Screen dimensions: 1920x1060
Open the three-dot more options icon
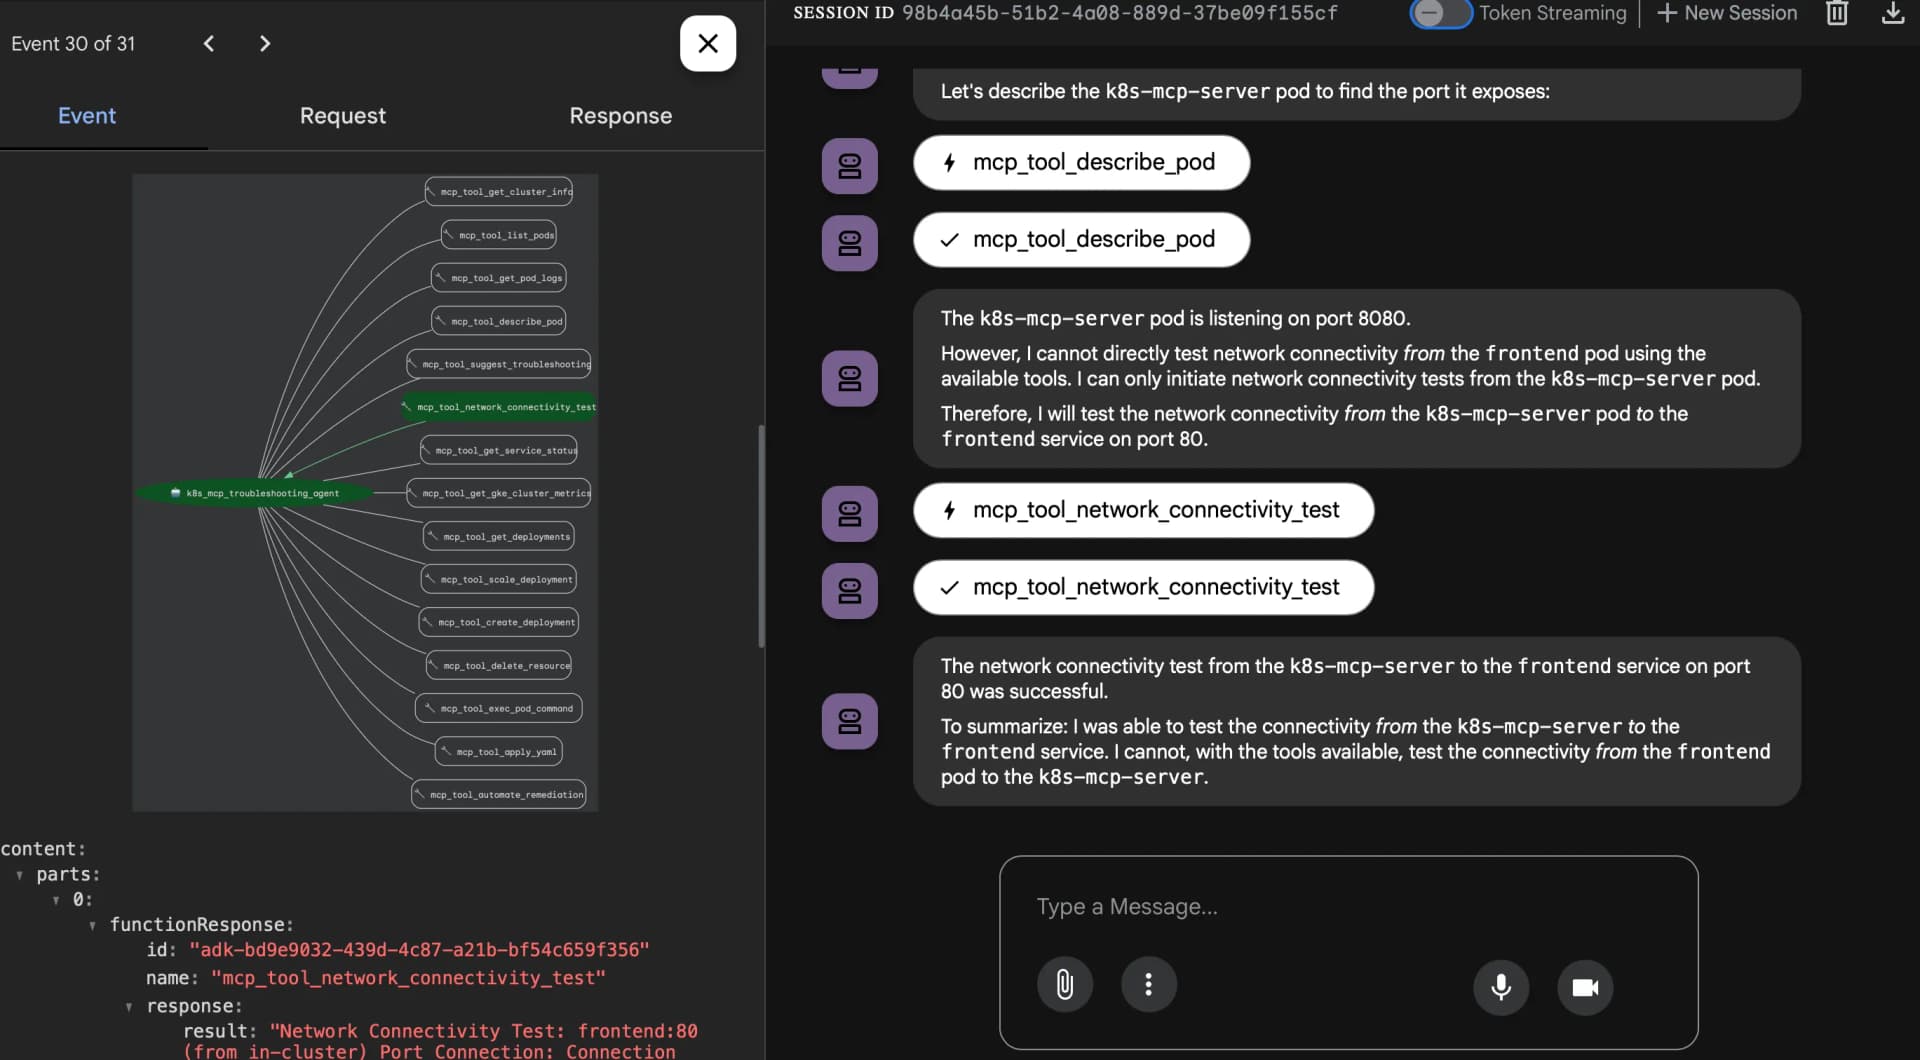click(1149, 985)
